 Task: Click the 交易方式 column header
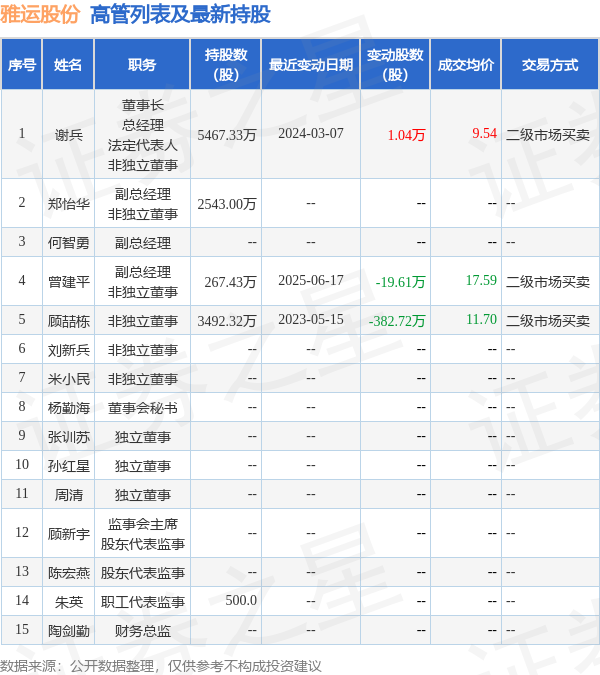pyautogui.click(x=550, y=65)
